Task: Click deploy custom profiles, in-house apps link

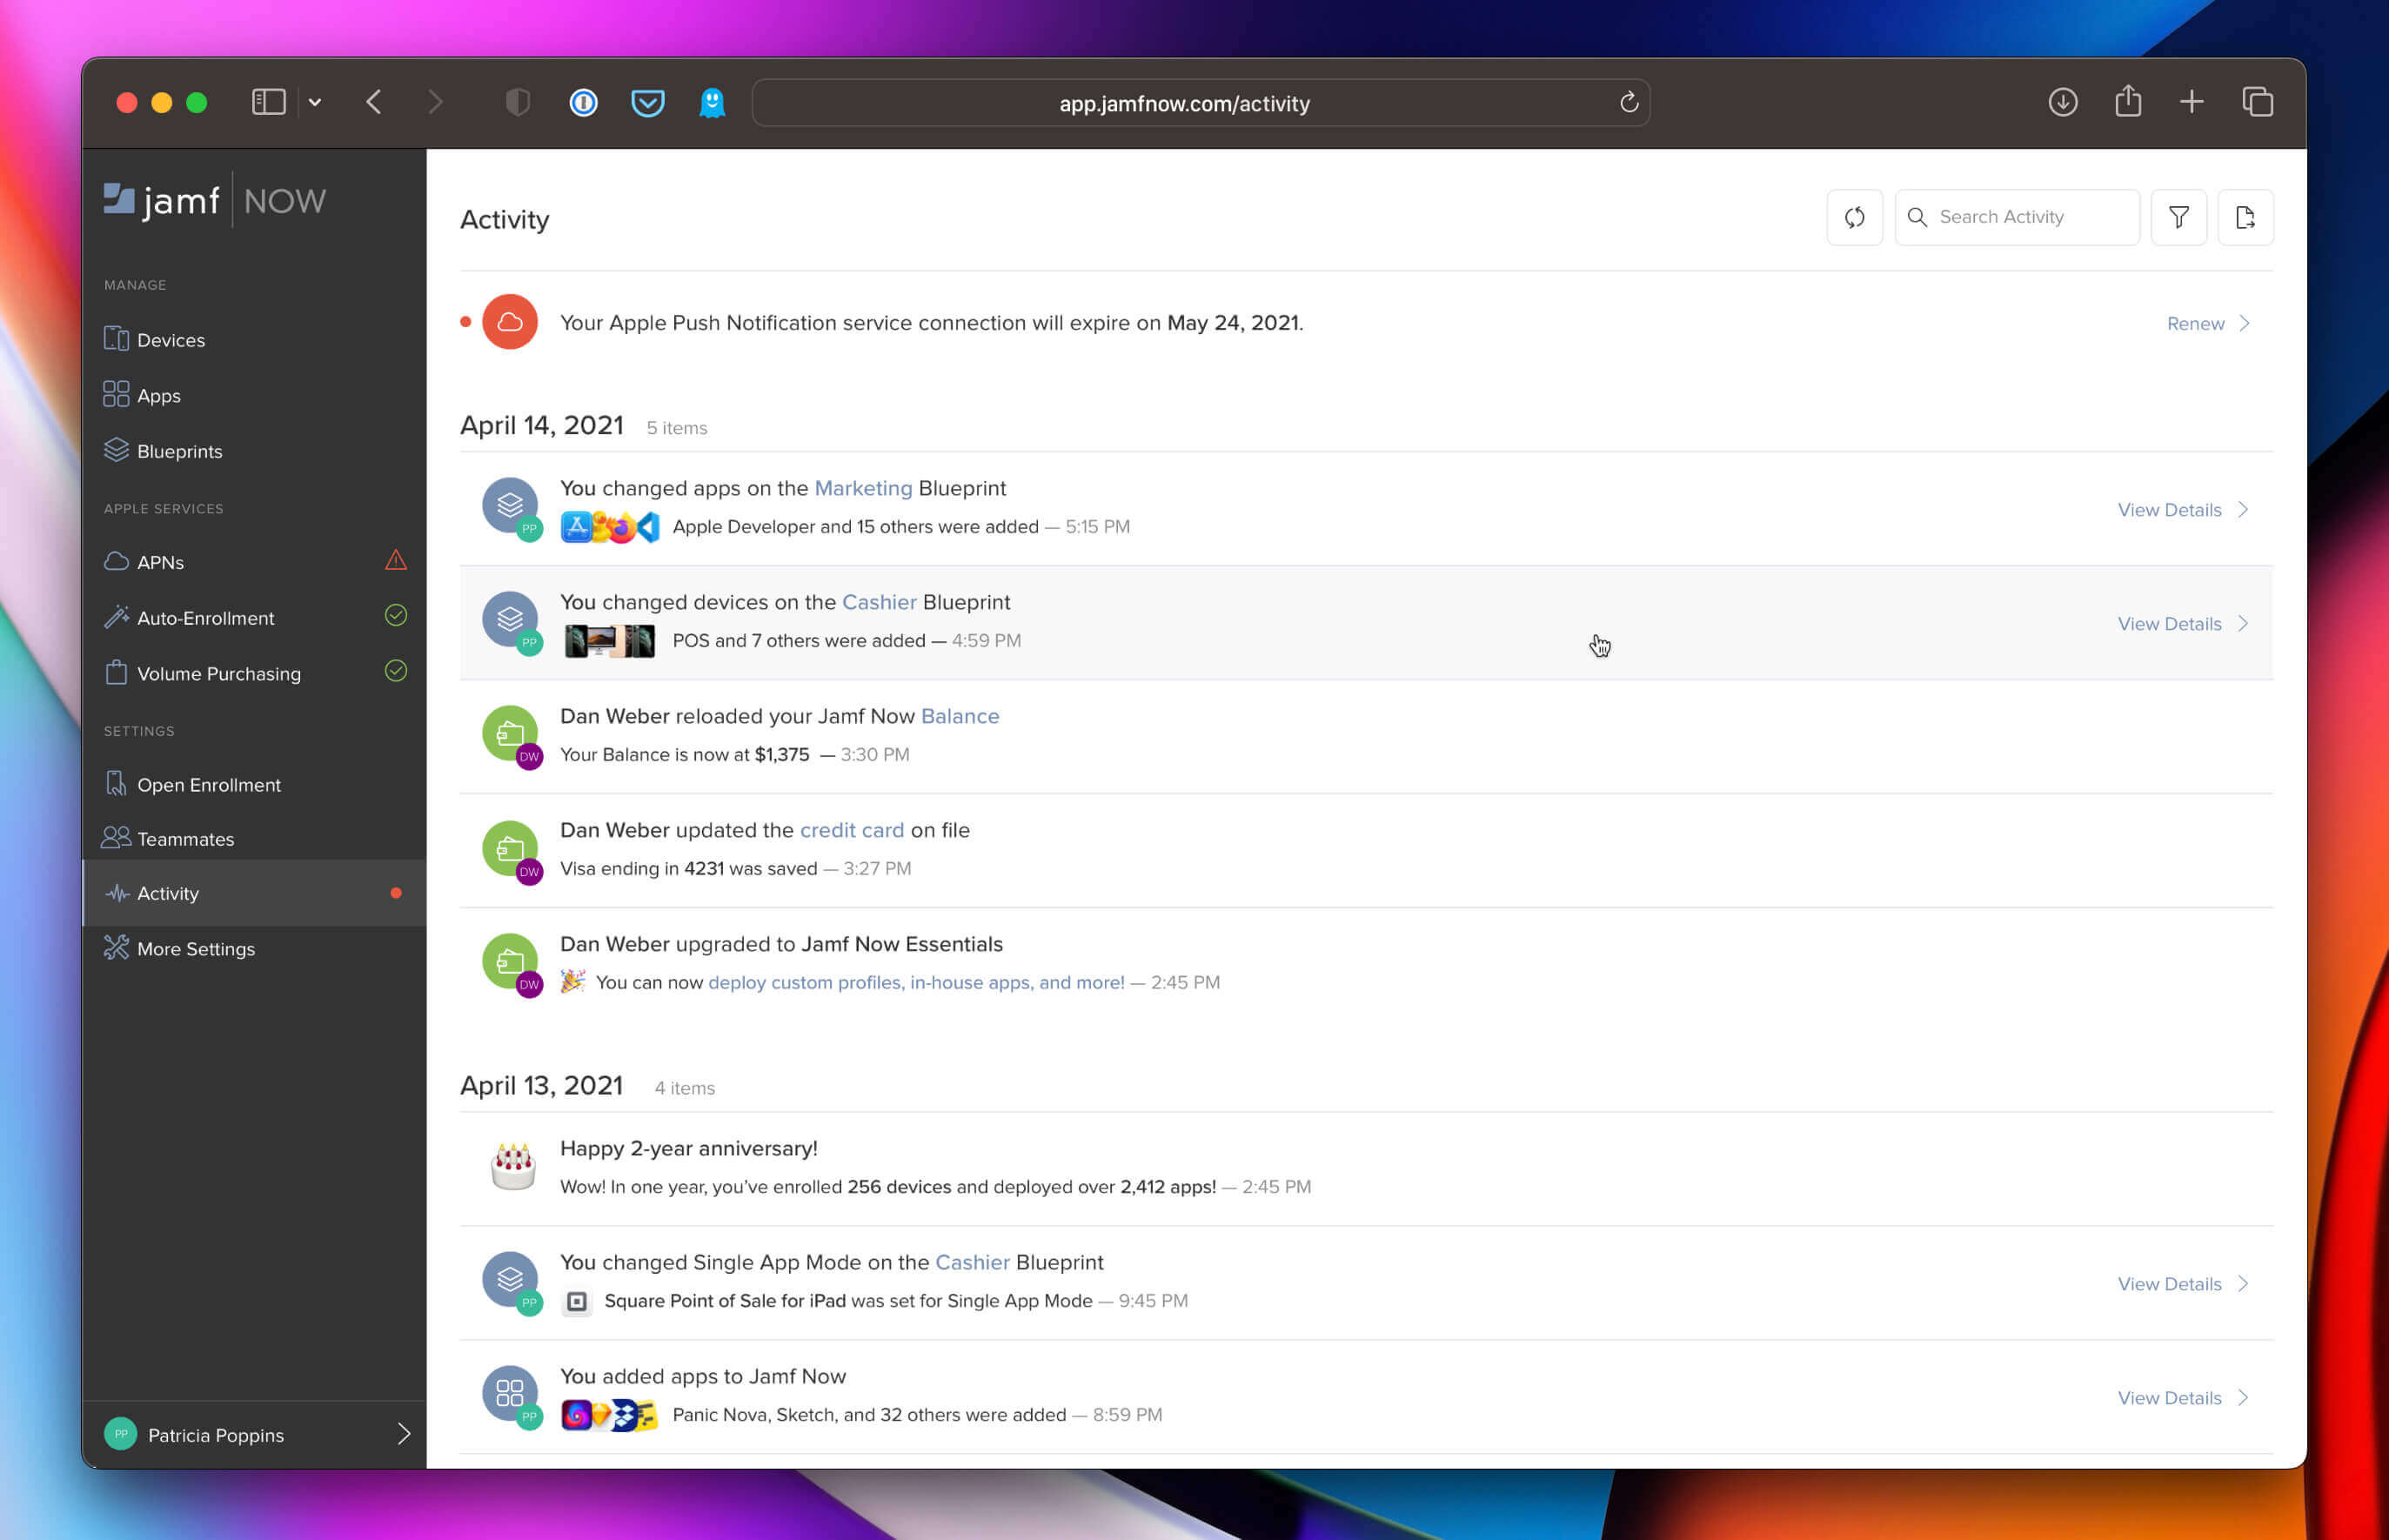Action: coord(916,982)
